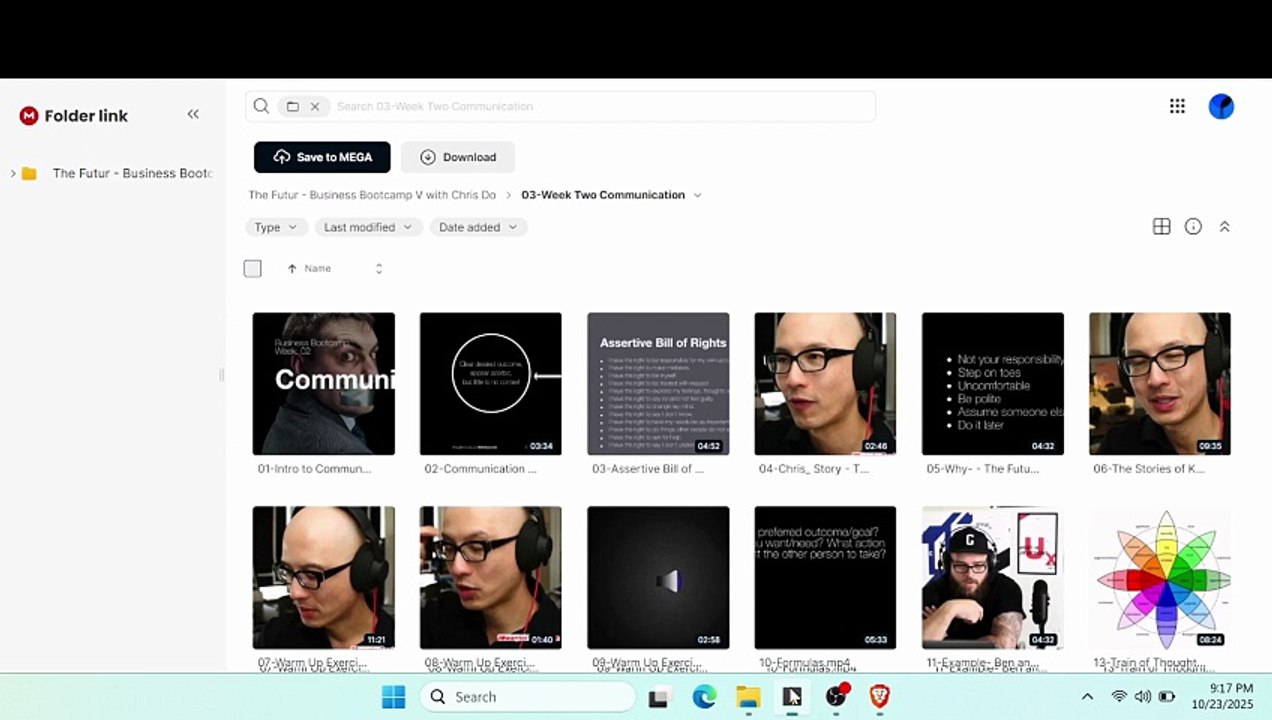Open the 11-Example- Ben video thumbnail
The image size is (1272, 720).
(993, 577)
